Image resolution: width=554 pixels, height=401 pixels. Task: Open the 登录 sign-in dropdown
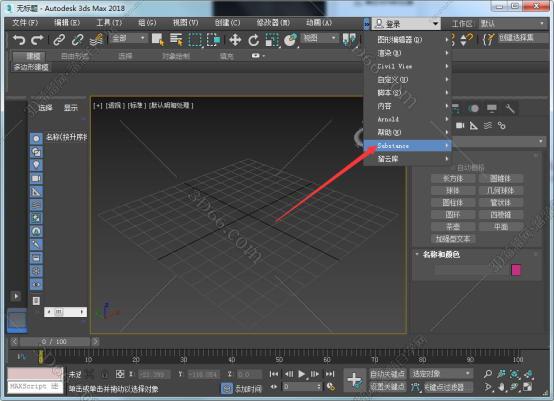(406, 24)
